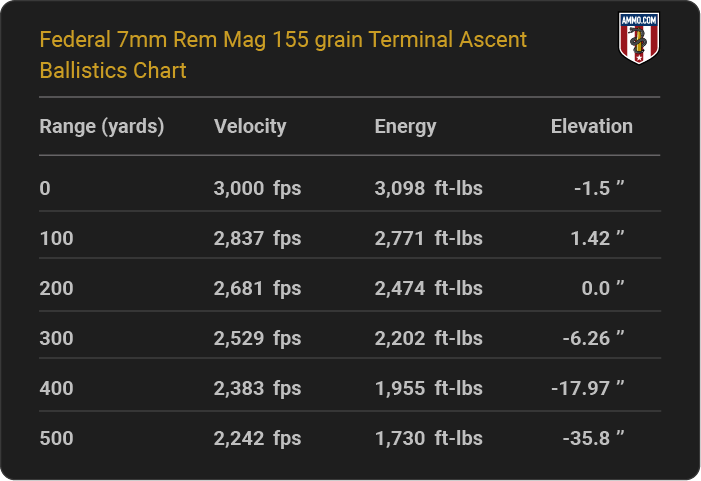Click the -1.5 inch elevation value

(x=599, y=188)
